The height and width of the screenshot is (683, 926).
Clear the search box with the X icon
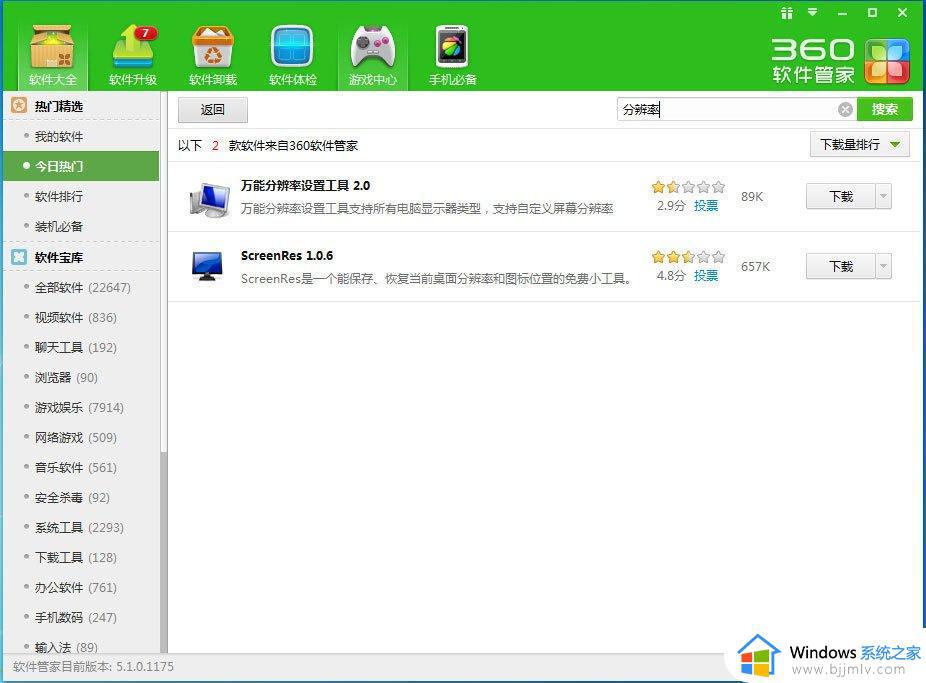845,109
